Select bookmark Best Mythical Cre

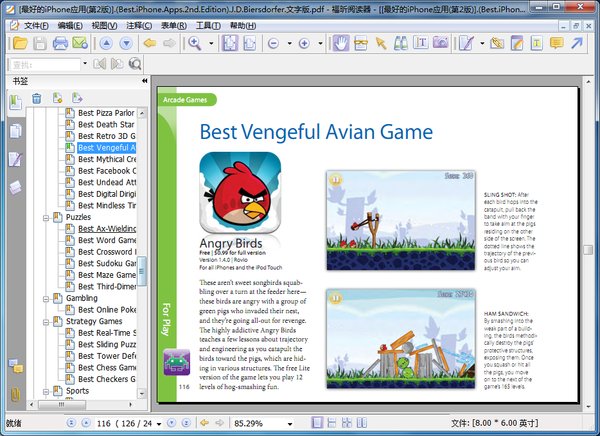point(107,159)
